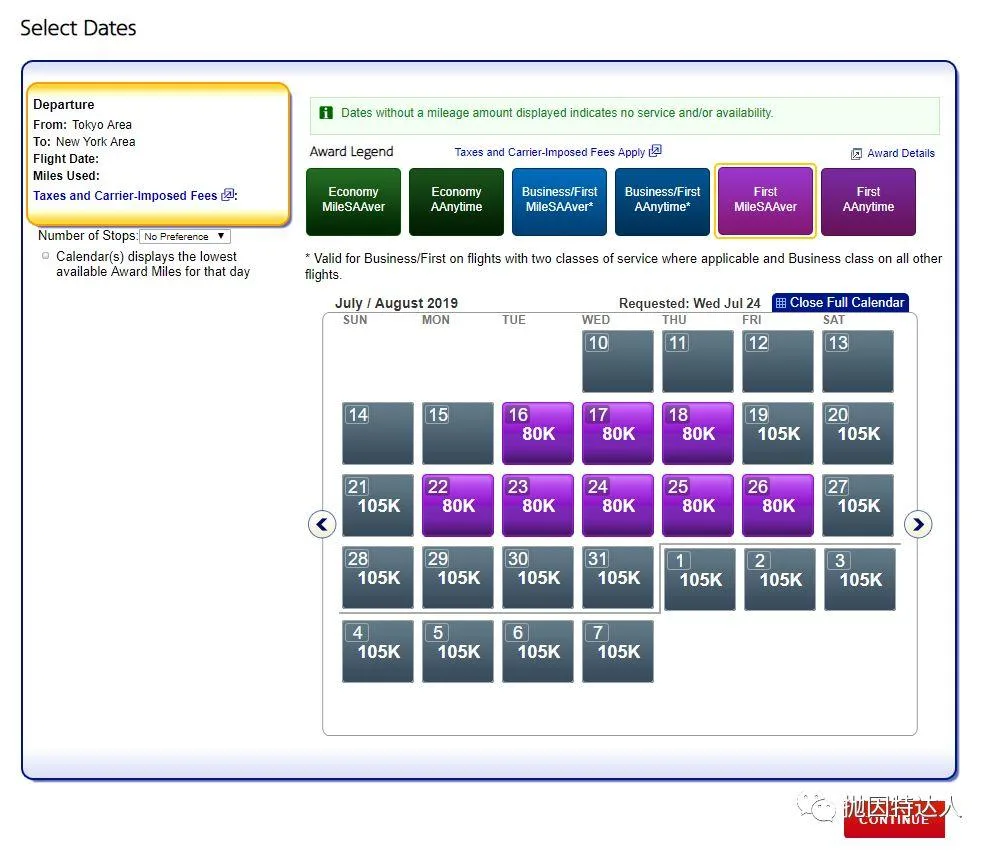Click 'From: Tokyo Area' in Departure box
995x851 pixels.
tap(82, 124)
